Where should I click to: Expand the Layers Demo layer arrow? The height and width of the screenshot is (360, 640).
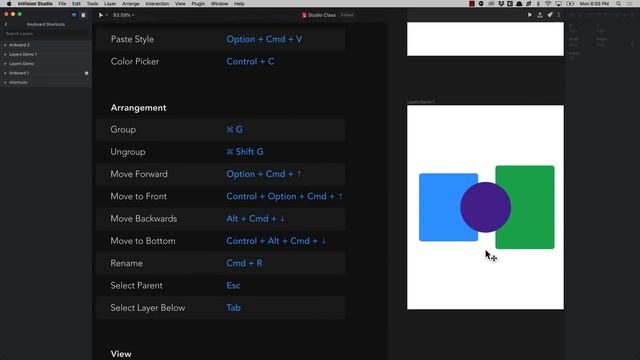coord(5,64)
